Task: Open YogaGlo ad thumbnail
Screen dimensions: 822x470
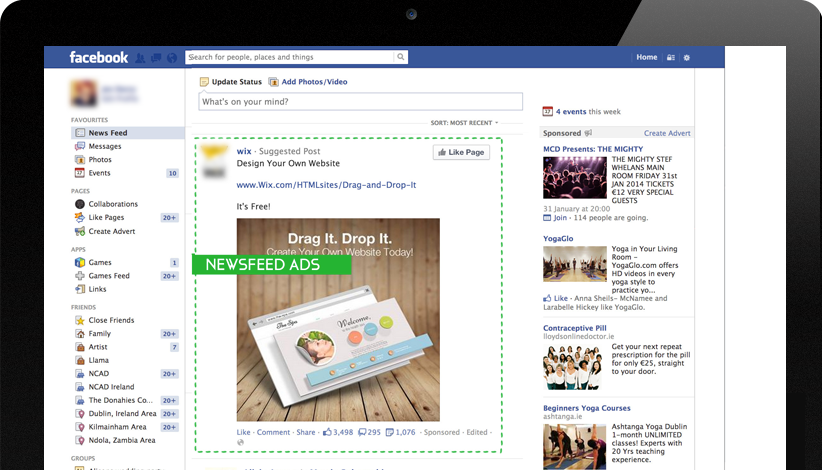Action: [x=575, y=264]
